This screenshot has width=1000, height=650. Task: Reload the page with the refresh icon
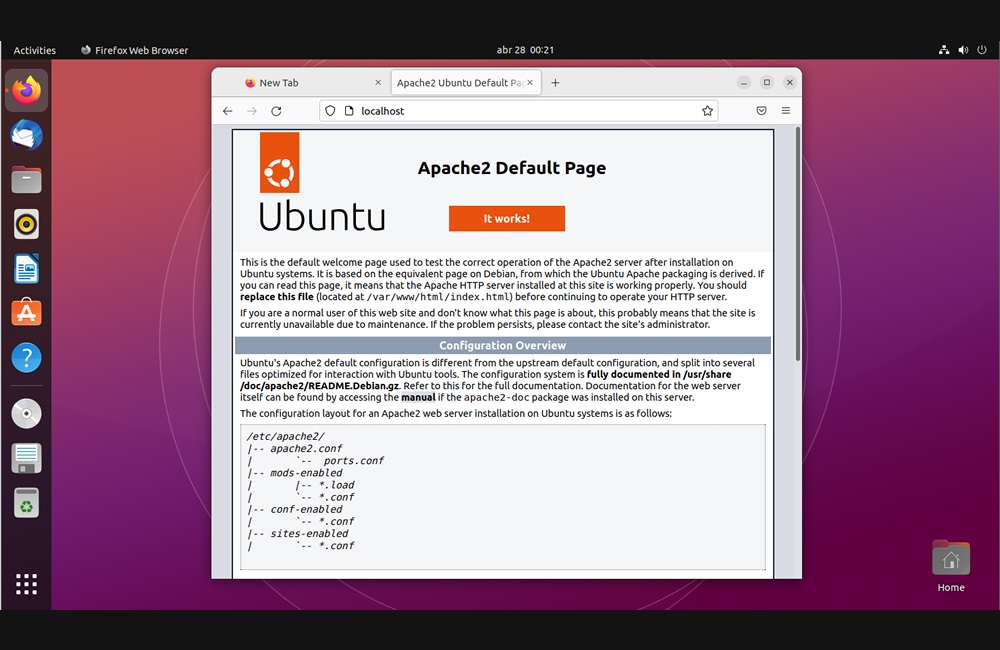click(276, 111)
